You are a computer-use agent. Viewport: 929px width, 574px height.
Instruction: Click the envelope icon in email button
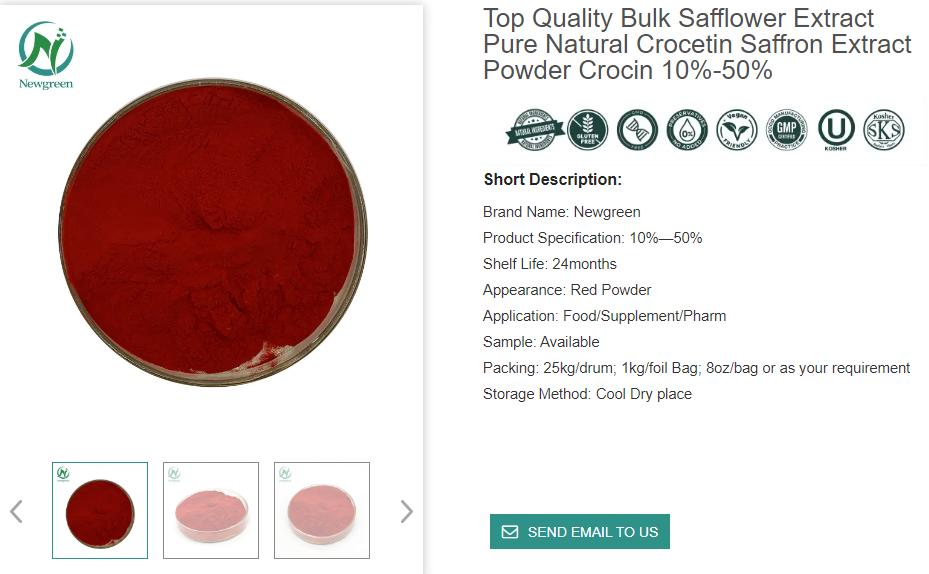[510, 532]
